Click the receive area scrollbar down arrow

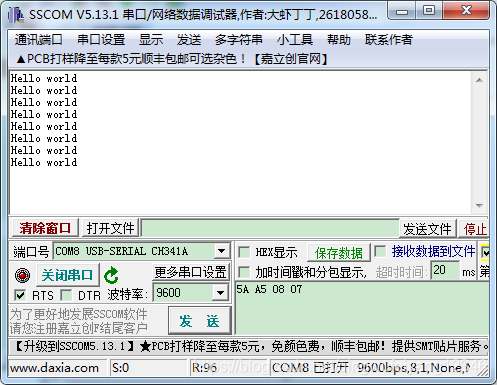tap(480, 205)
